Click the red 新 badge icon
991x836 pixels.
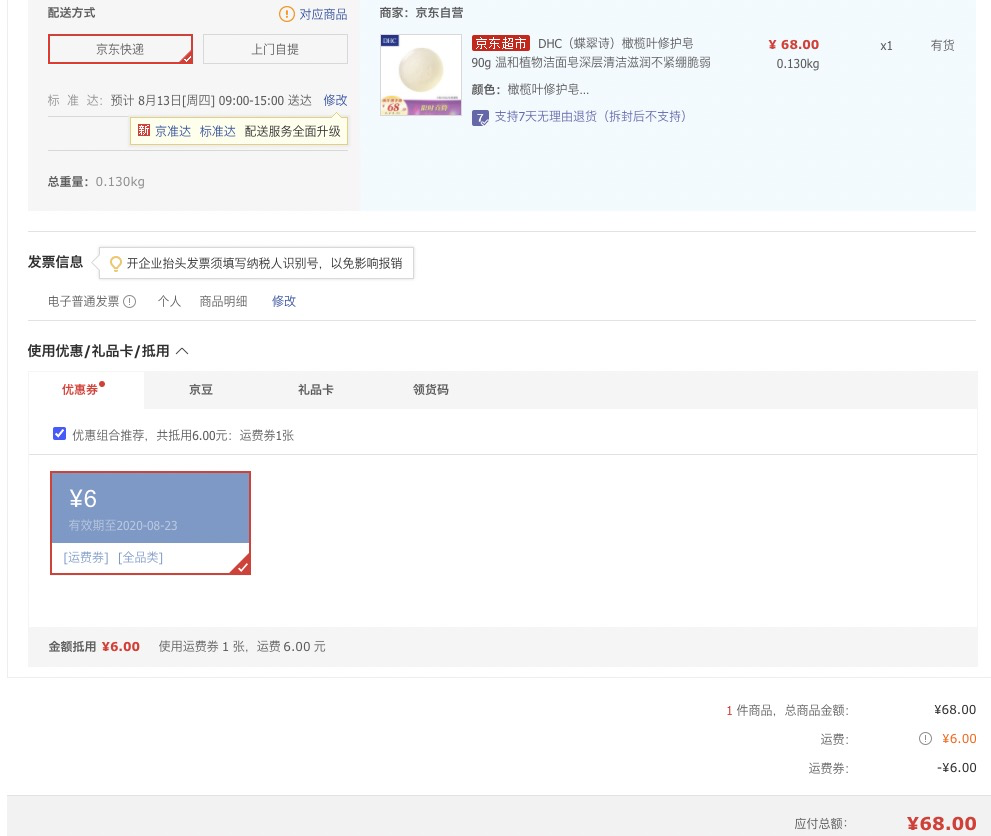(x=143, y=131)
